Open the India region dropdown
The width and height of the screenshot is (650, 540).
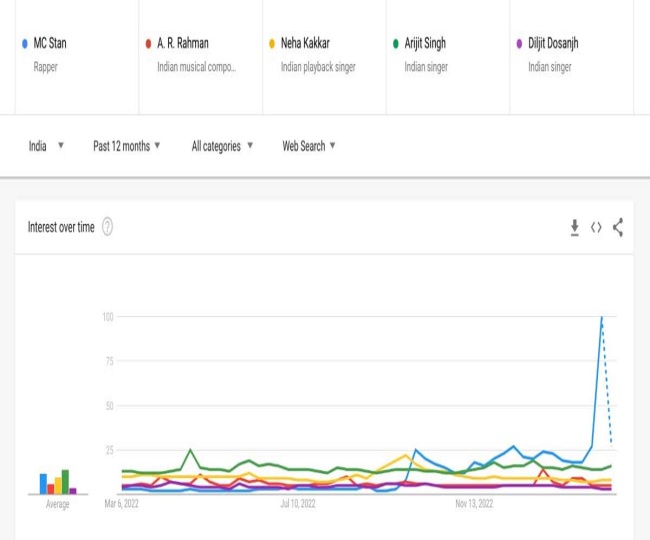46,146
